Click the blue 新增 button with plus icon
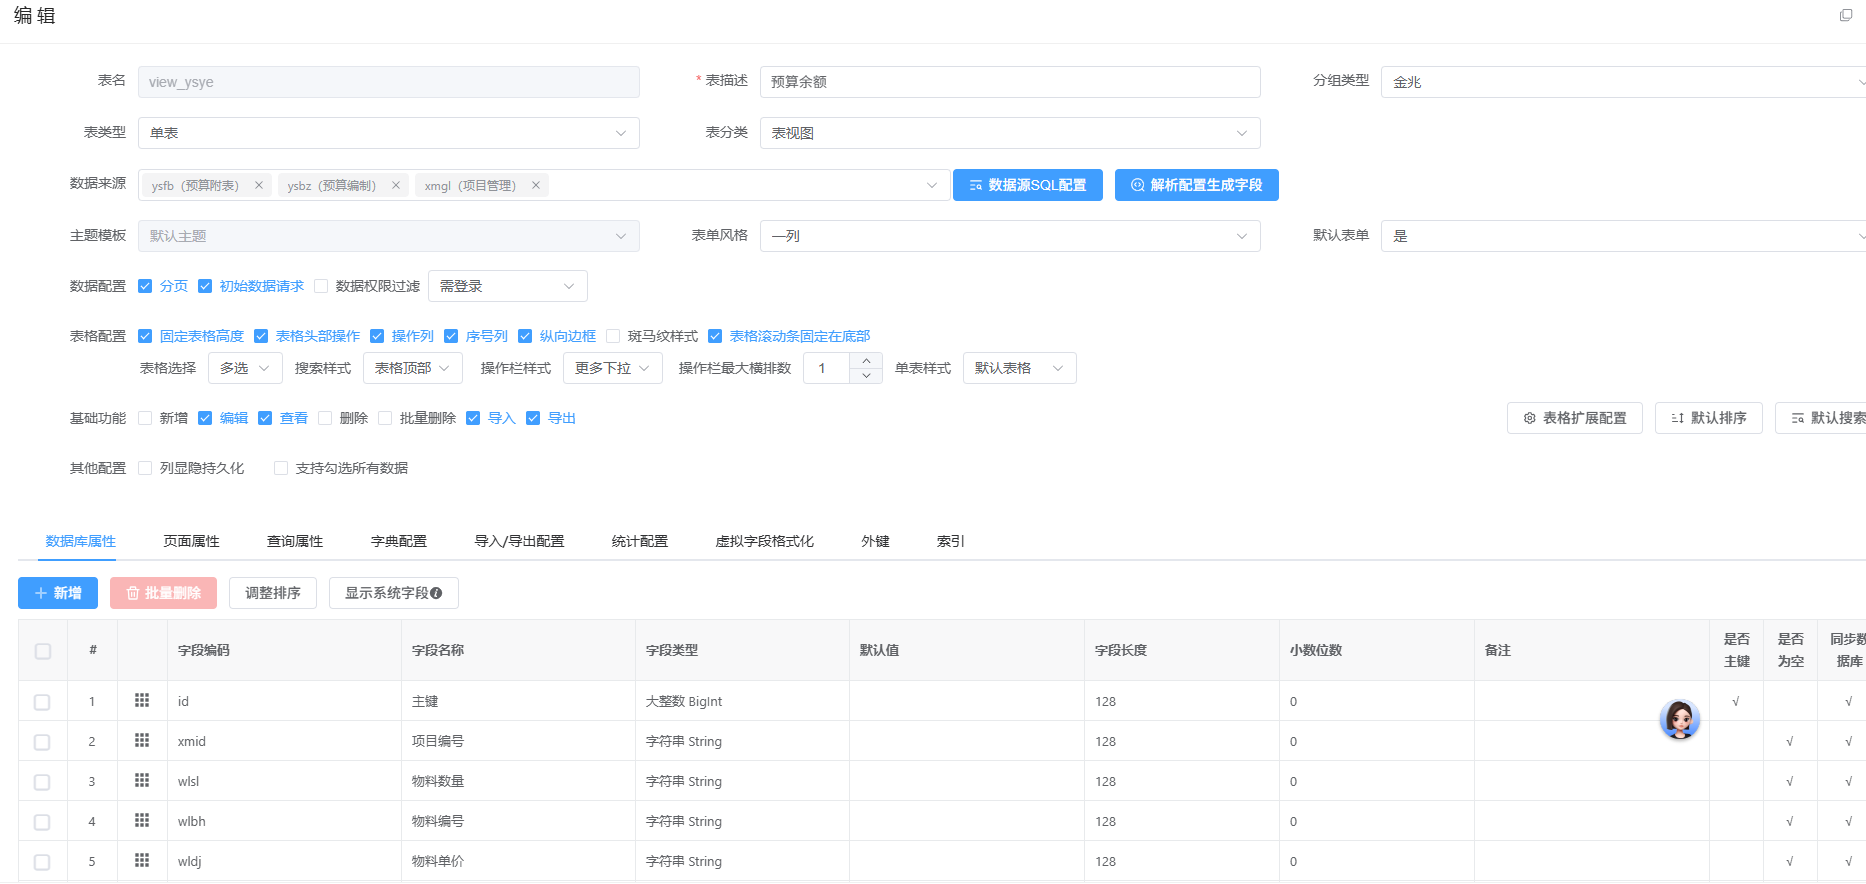 [x=58, y=593]
